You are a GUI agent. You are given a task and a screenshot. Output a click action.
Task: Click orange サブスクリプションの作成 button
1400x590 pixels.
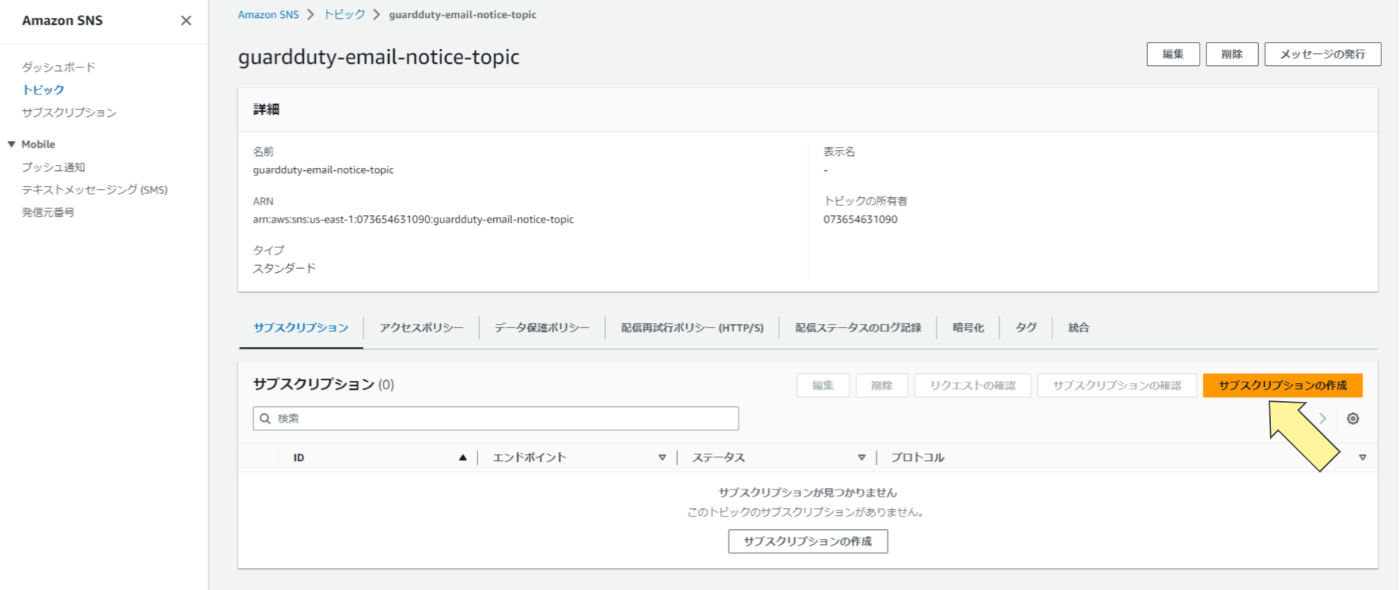pos(1283,386)
